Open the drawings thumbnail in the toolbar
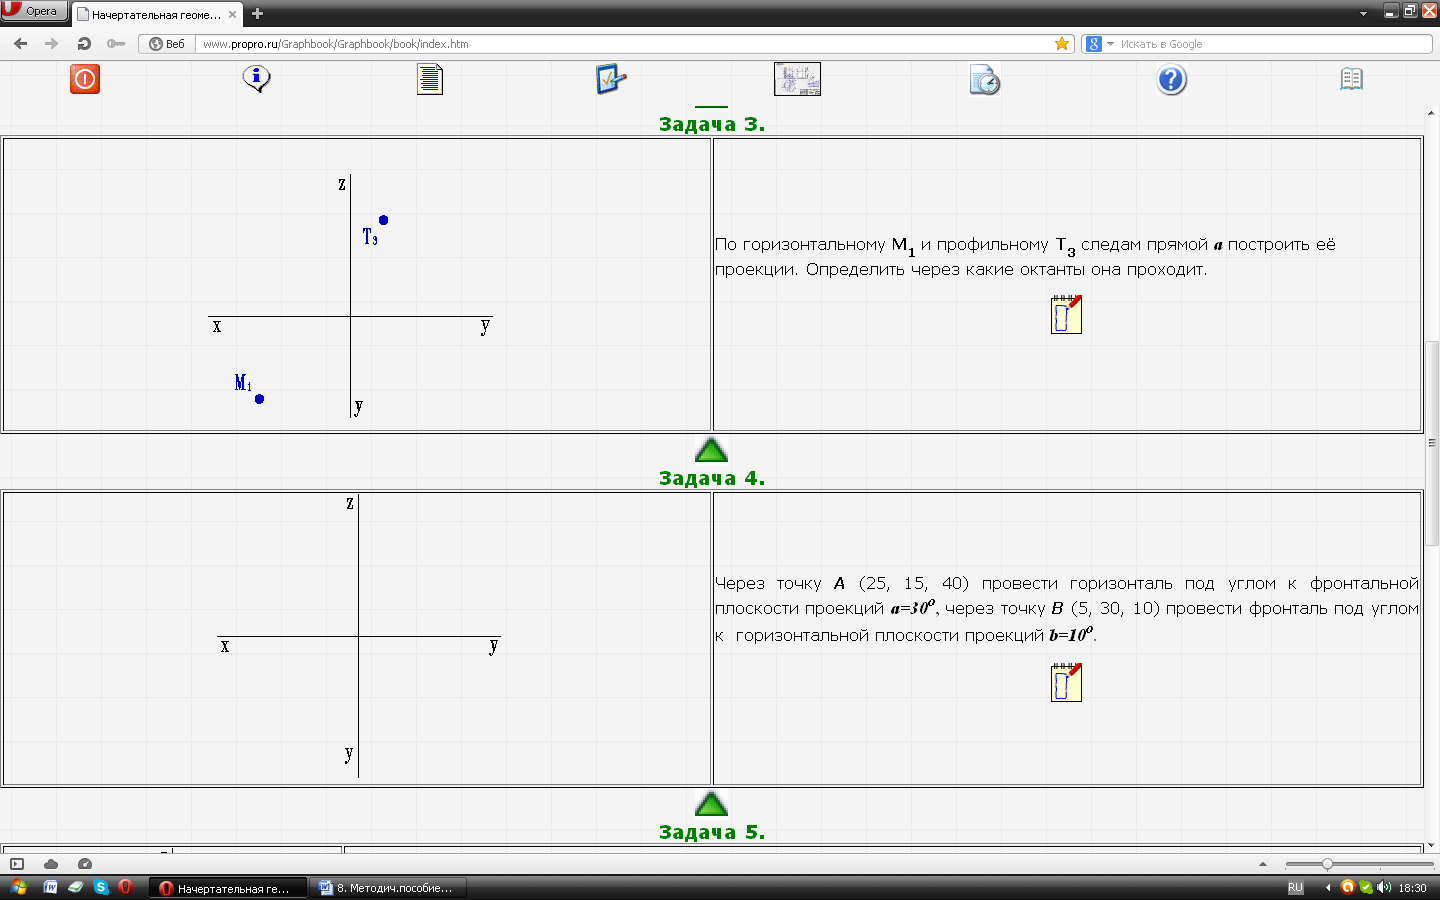 pyautogui.click(x=797, y=79)
